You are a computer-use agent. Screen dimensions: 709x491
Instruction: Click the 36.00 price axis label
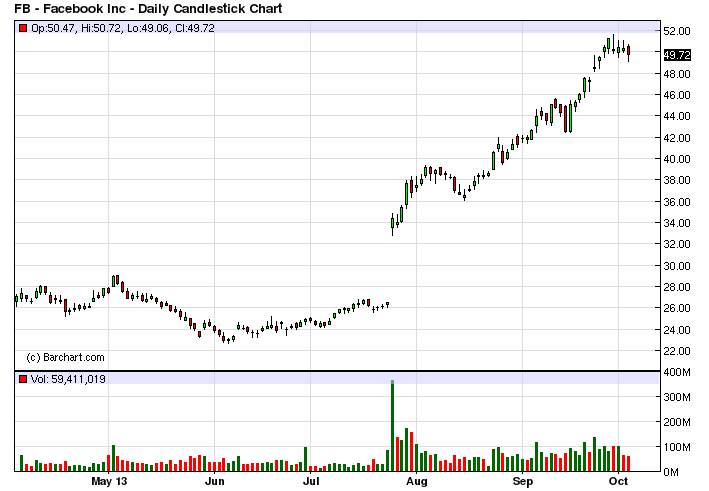[677, 202]
